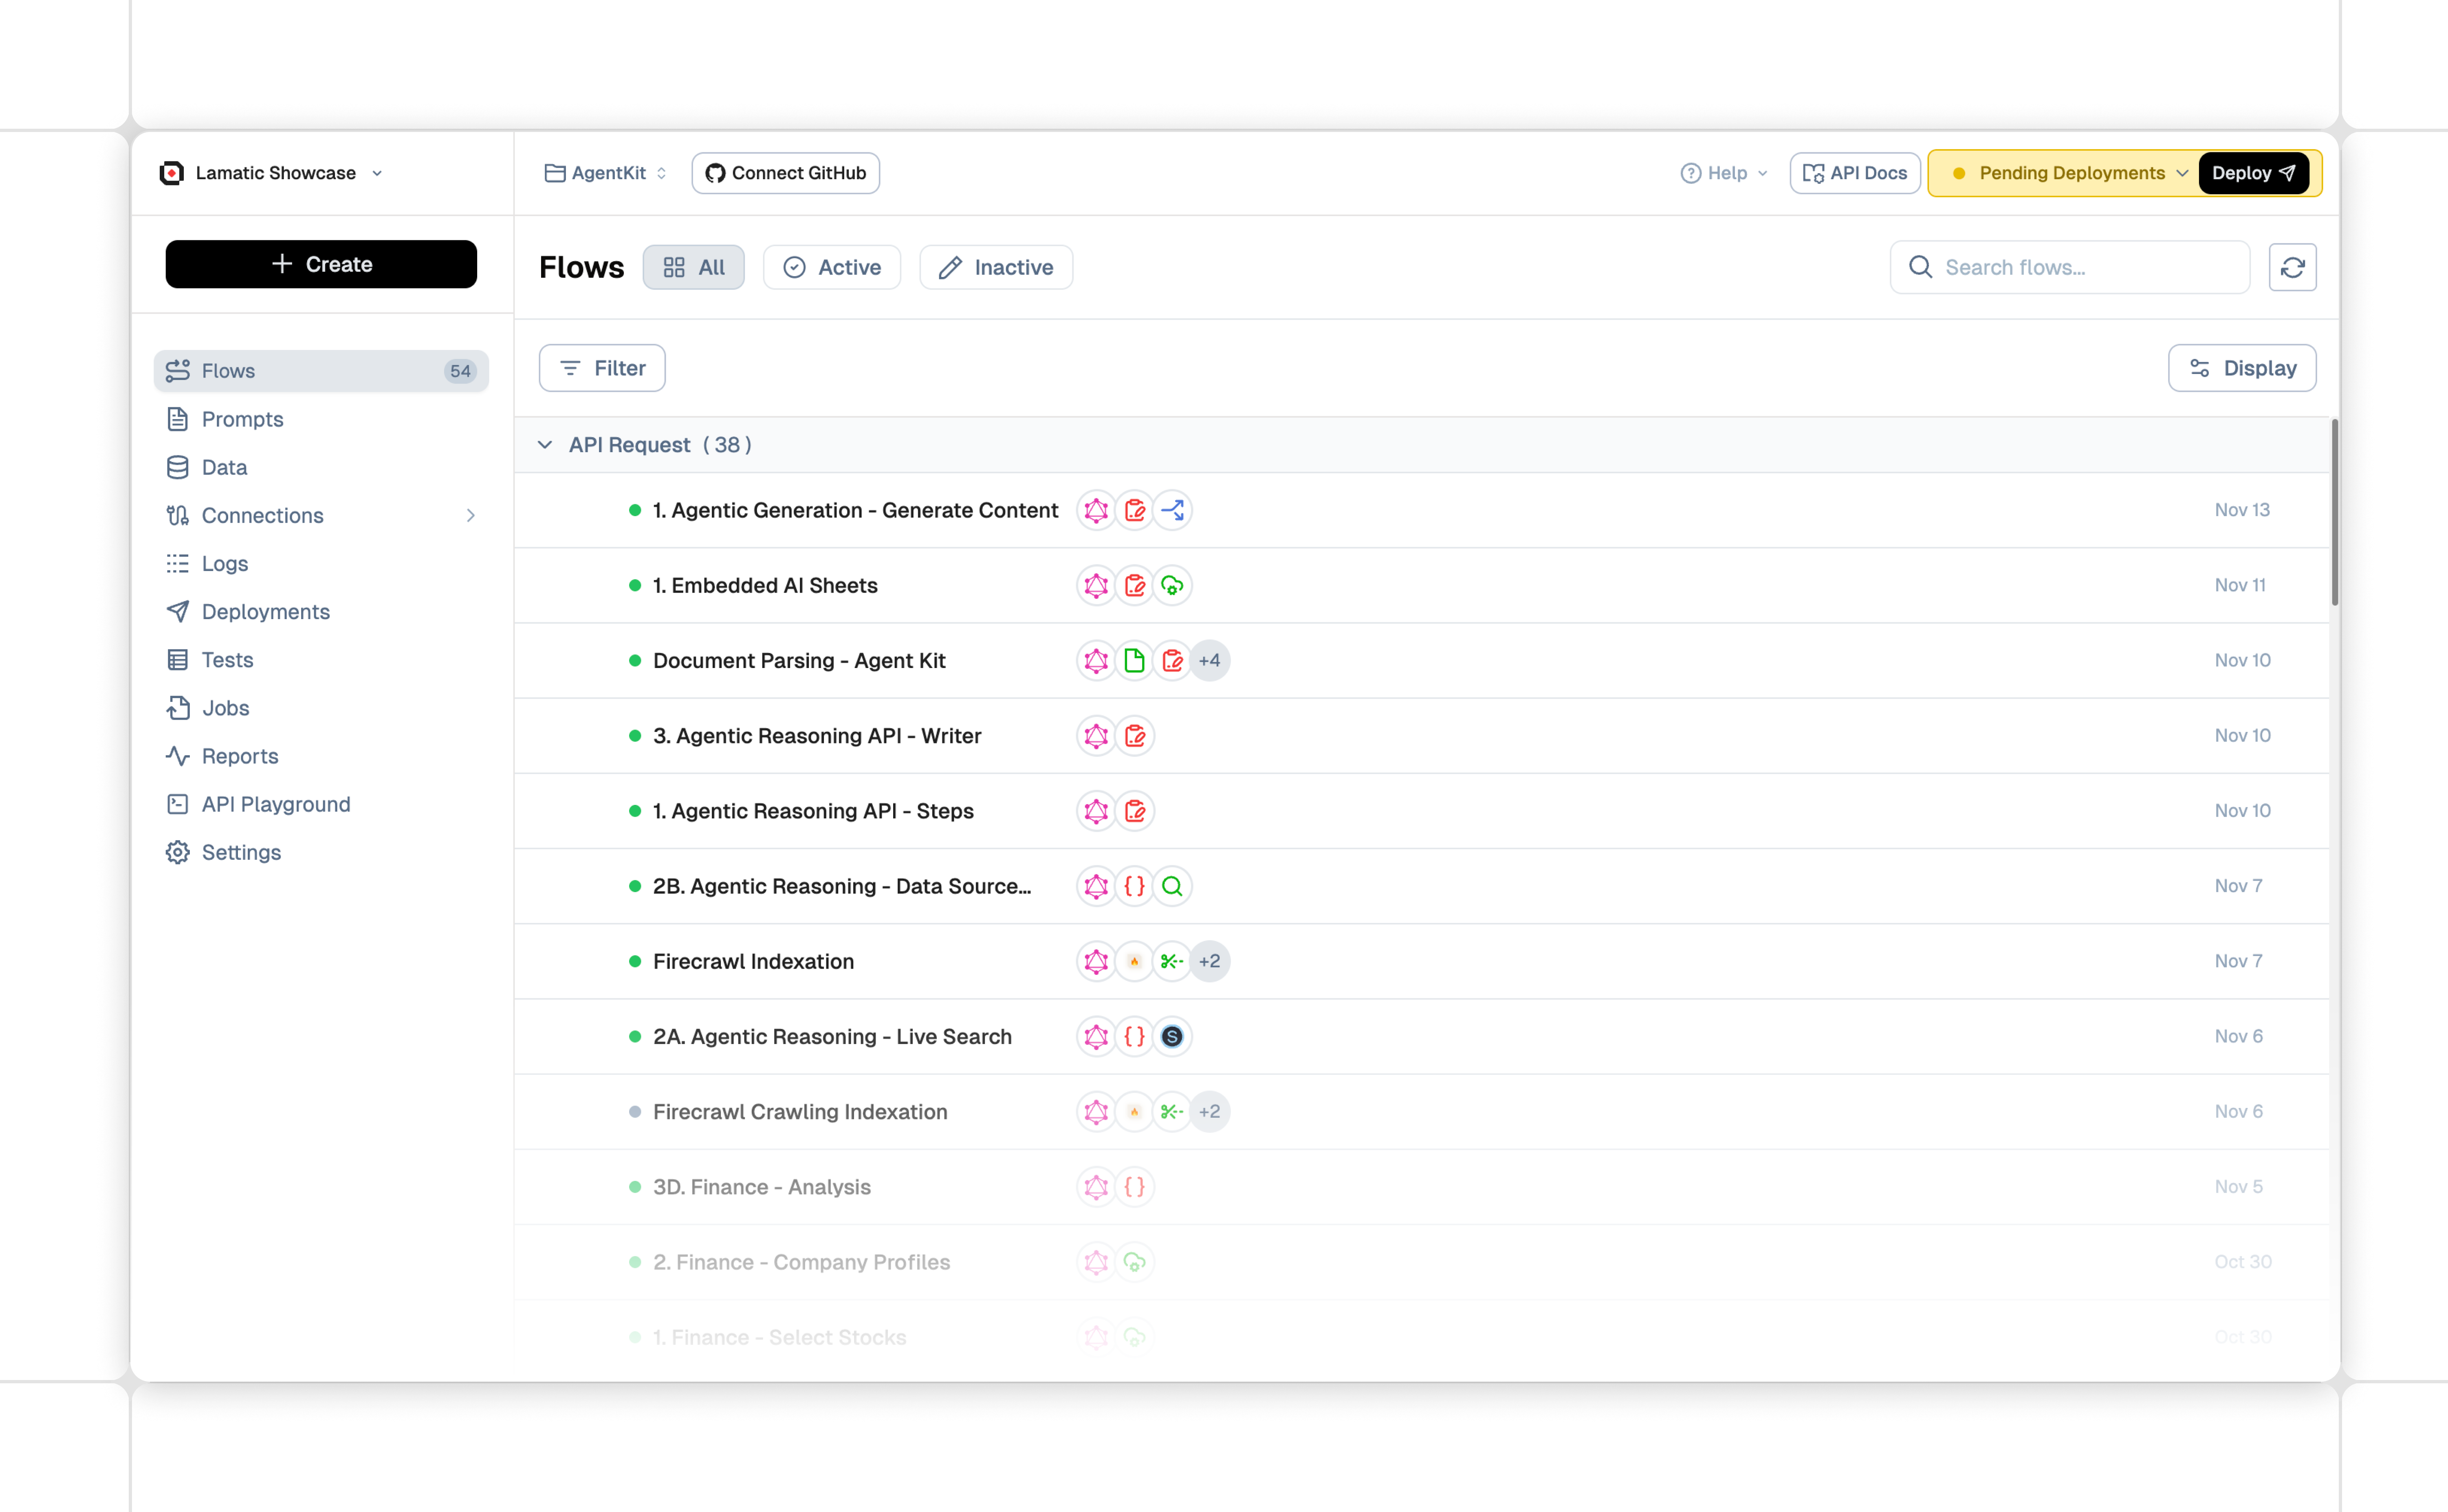Click the scissors icon on Firecrawl Crawling Indexation
Viewport: 2448px width, 1512px height.
(x=1172, y=1111)
